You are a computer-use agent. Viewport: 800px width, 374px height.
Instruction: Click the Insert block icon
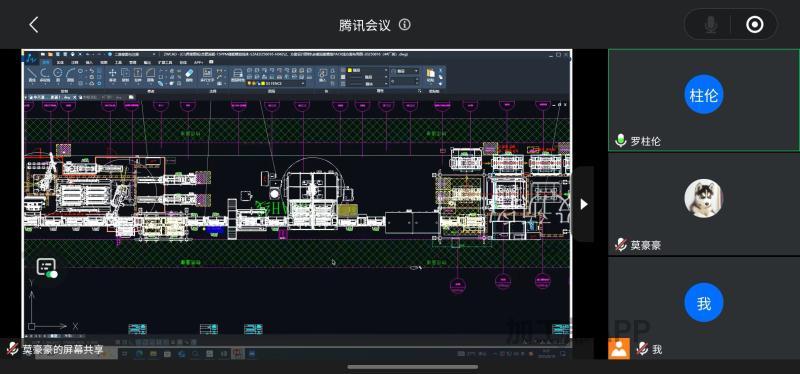(323, 74)
